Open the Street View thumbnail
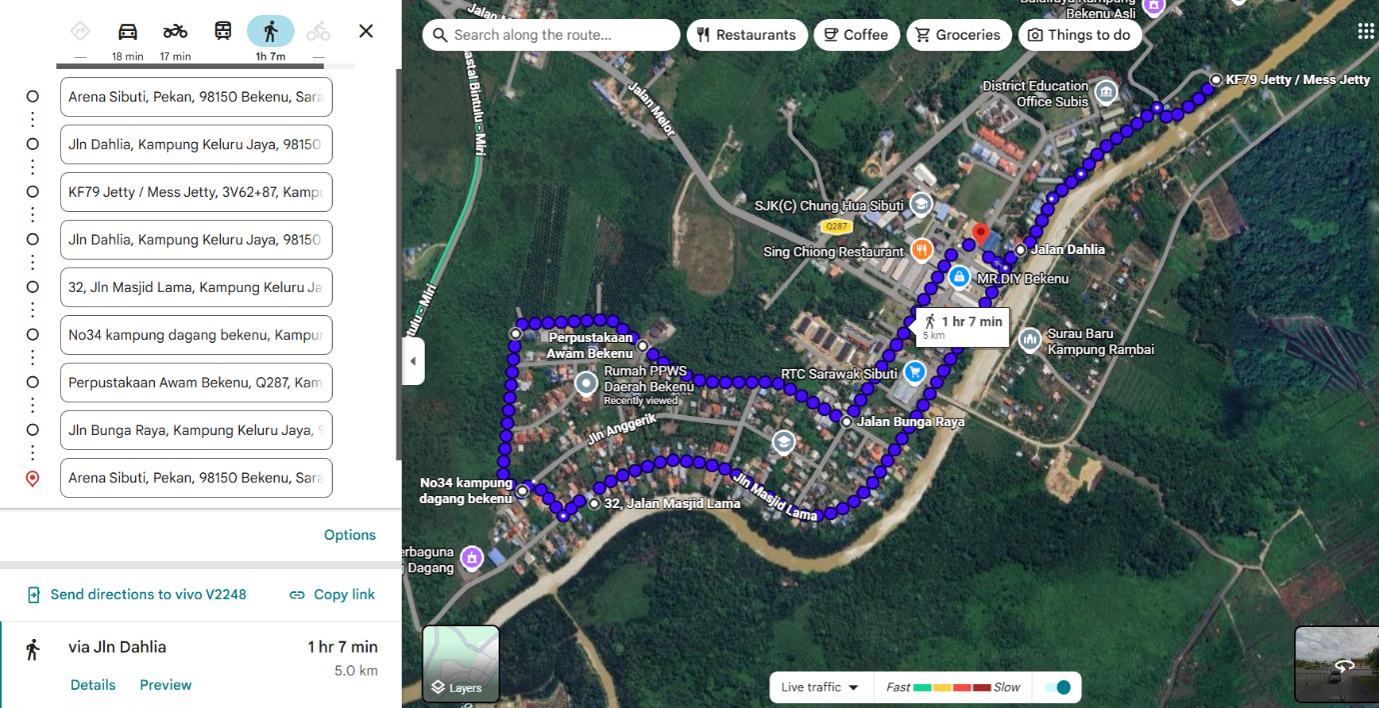 click(1337, 664)
